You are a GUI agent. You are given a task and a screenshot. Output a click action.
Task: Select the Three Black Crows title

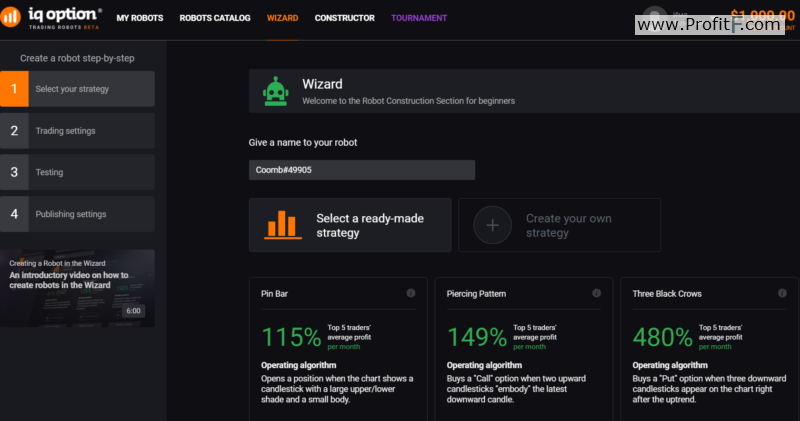coord(667,293)
